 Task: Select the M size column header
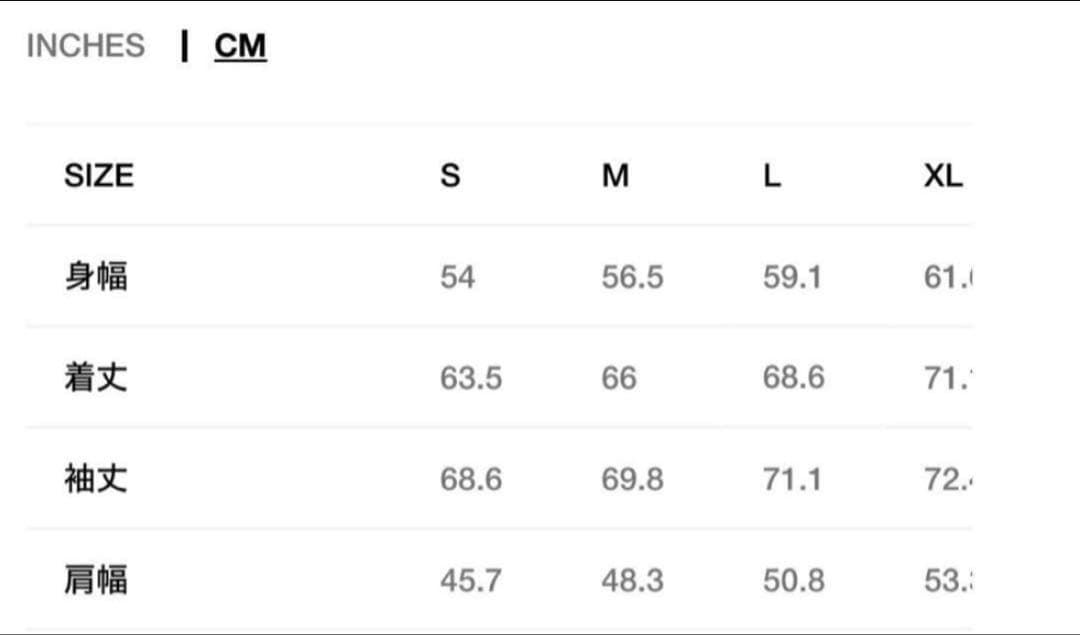click(x=615, y=176)
